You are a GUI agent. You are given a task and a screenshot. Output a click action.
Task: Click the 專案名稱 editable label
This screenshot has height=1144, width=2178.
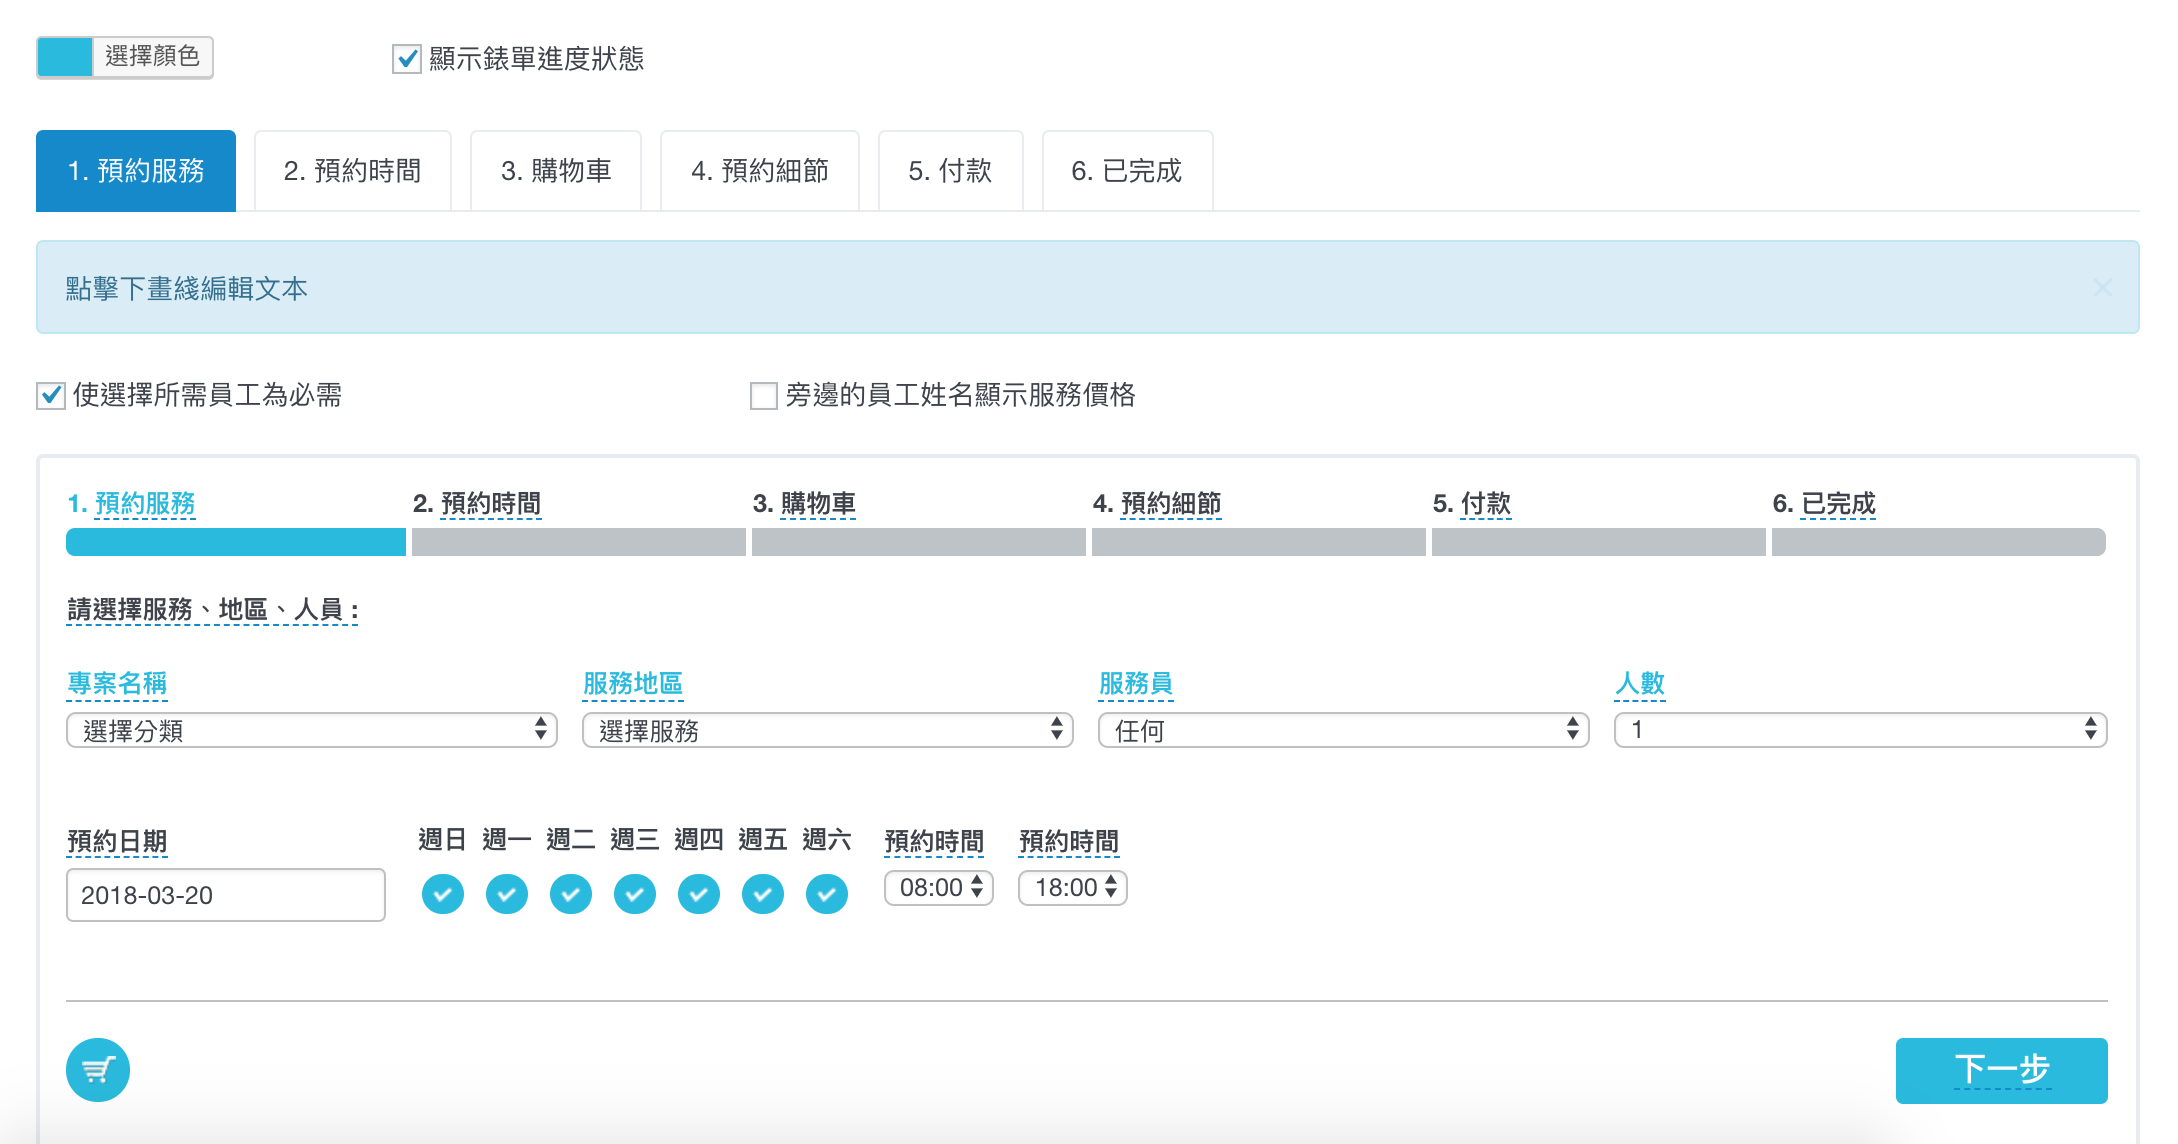[117, 684]
